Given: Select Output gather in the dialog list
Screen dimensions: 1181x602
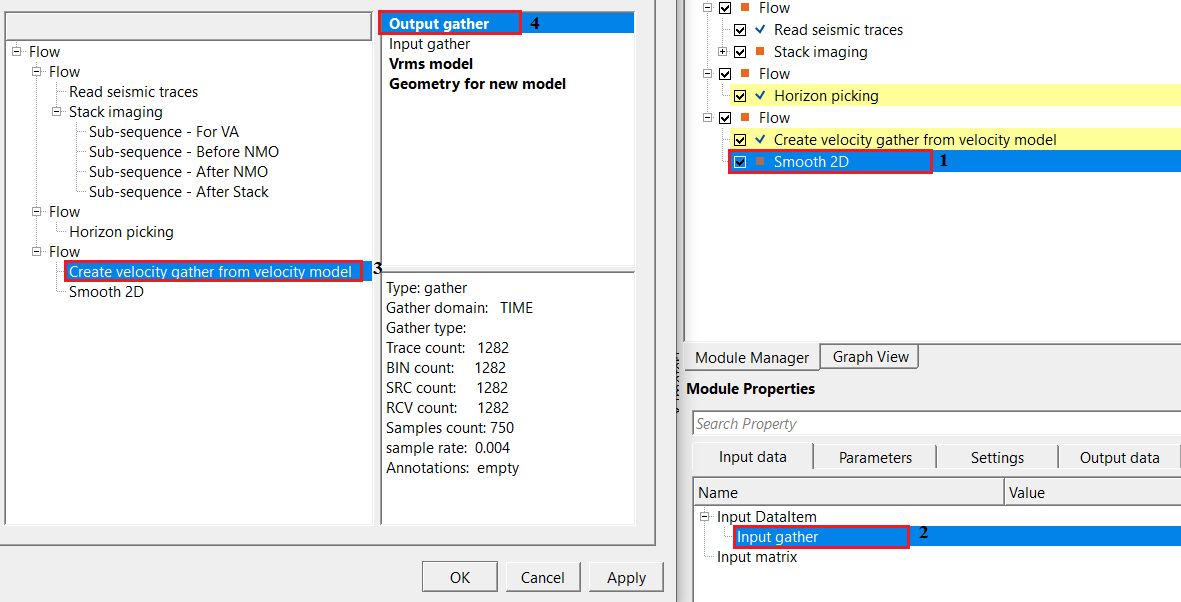Looking at the screenshot, I should click(x=439, y=23).
